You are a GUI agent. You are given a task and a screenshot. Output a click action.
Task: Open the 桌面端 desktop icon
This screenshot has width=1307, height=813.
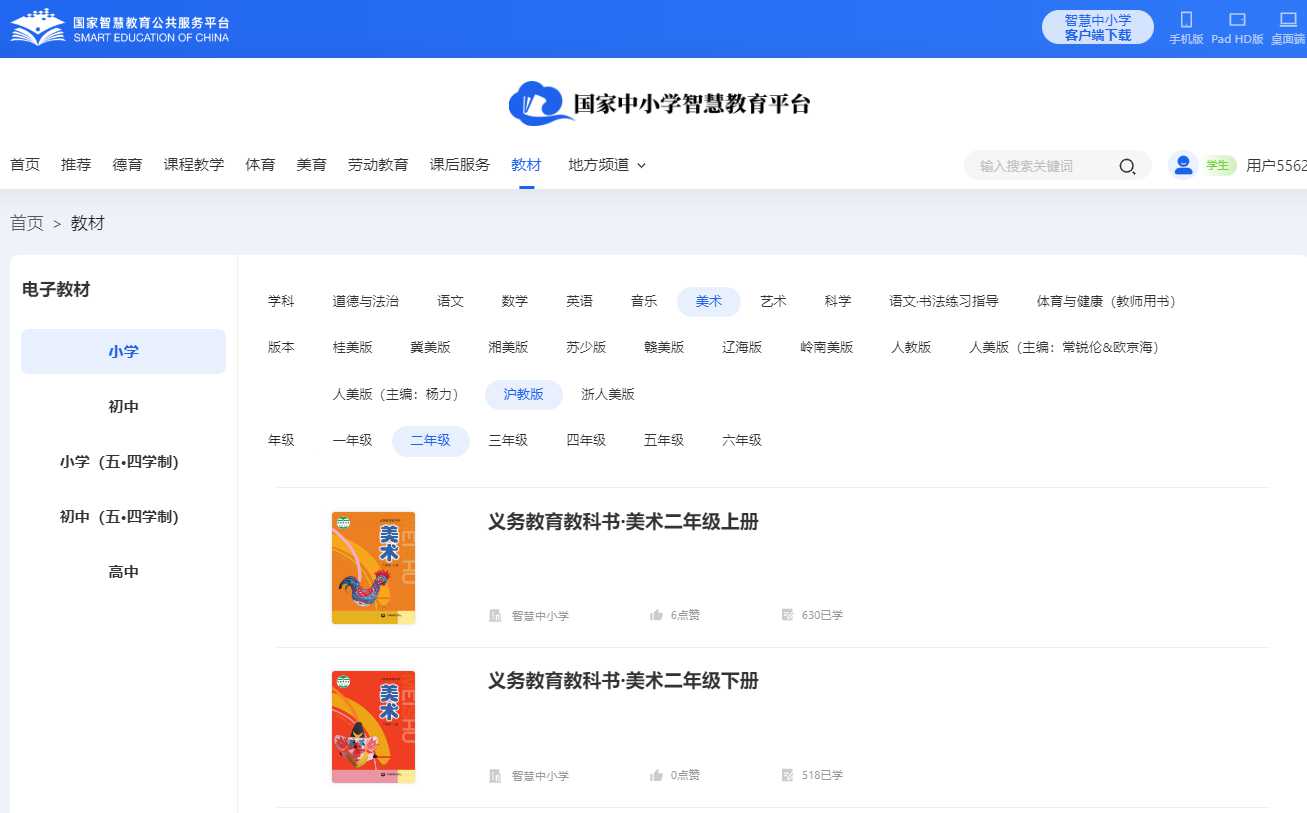point(1288,19)
